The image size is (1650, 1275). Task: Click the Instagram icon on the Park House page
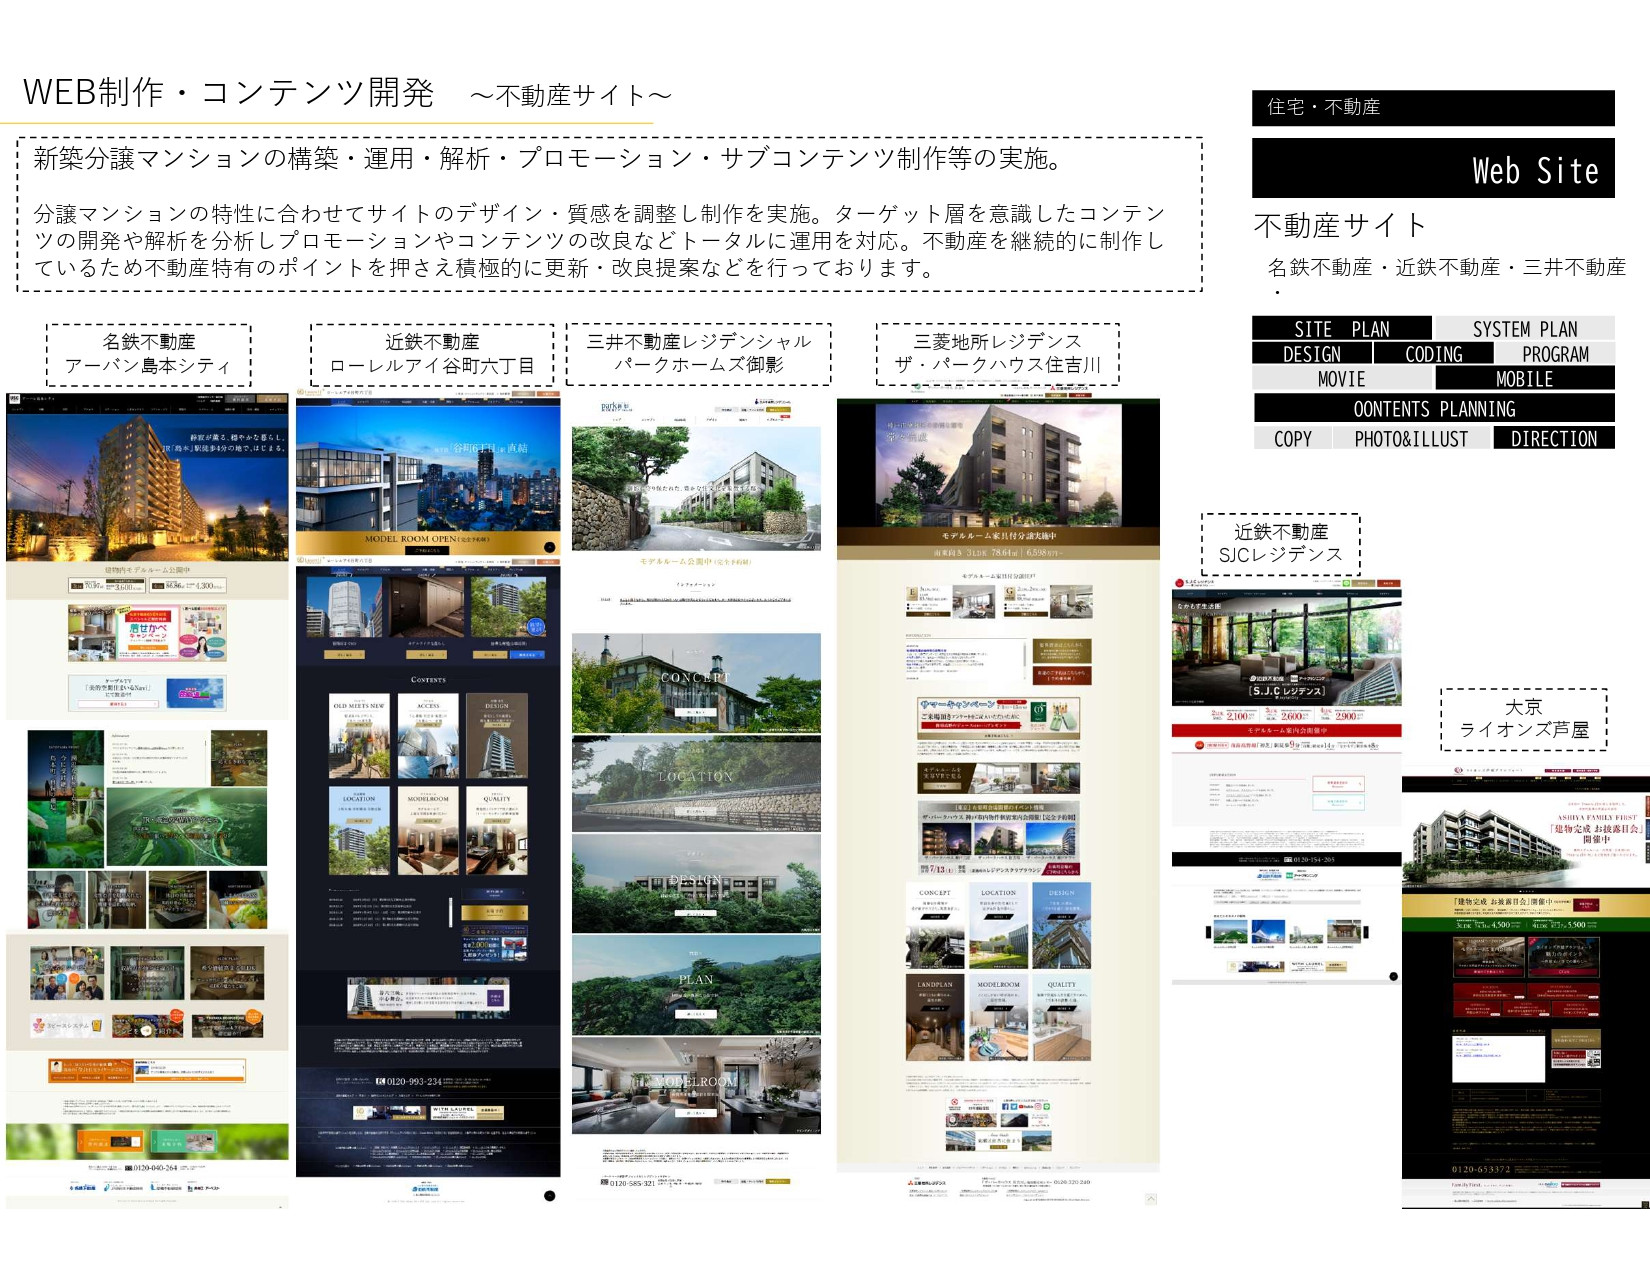1038,1107
